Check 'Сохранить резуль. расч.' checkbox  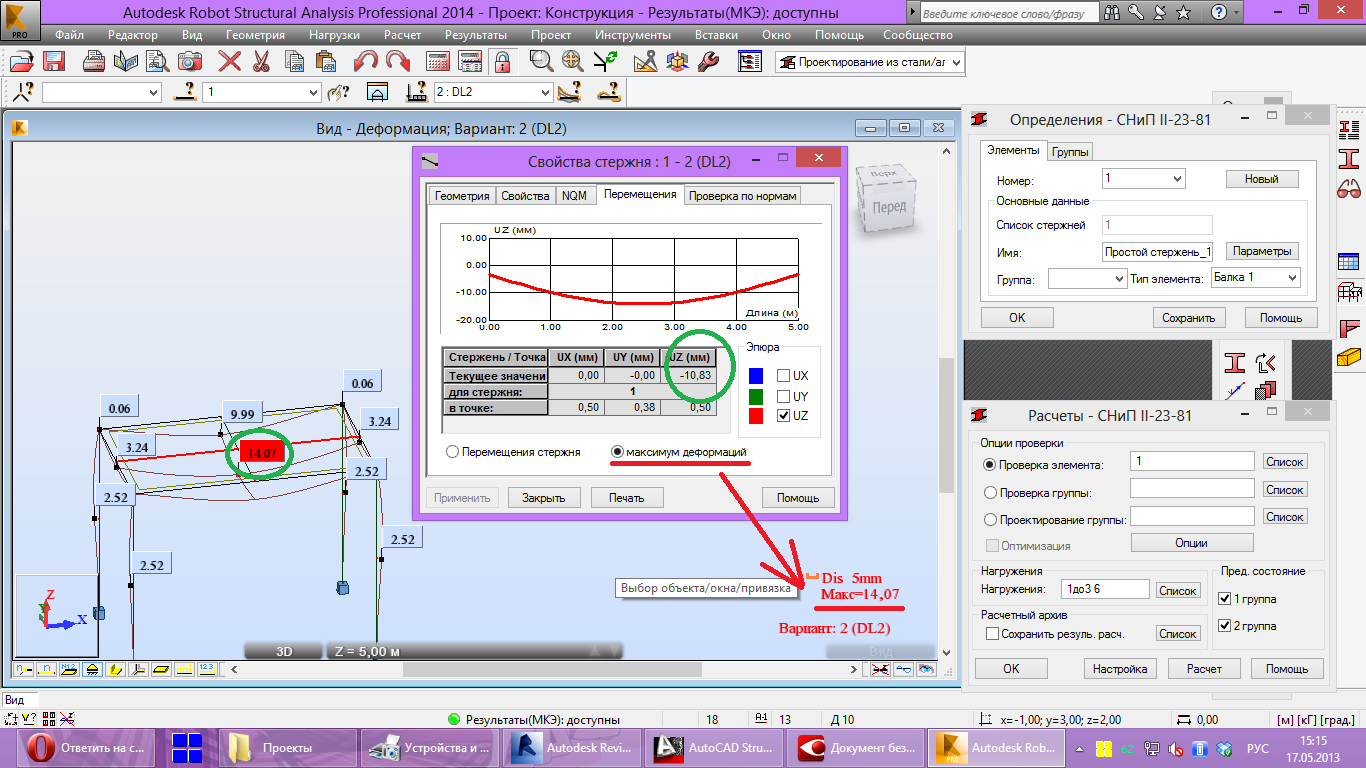[x=992, y=634]
